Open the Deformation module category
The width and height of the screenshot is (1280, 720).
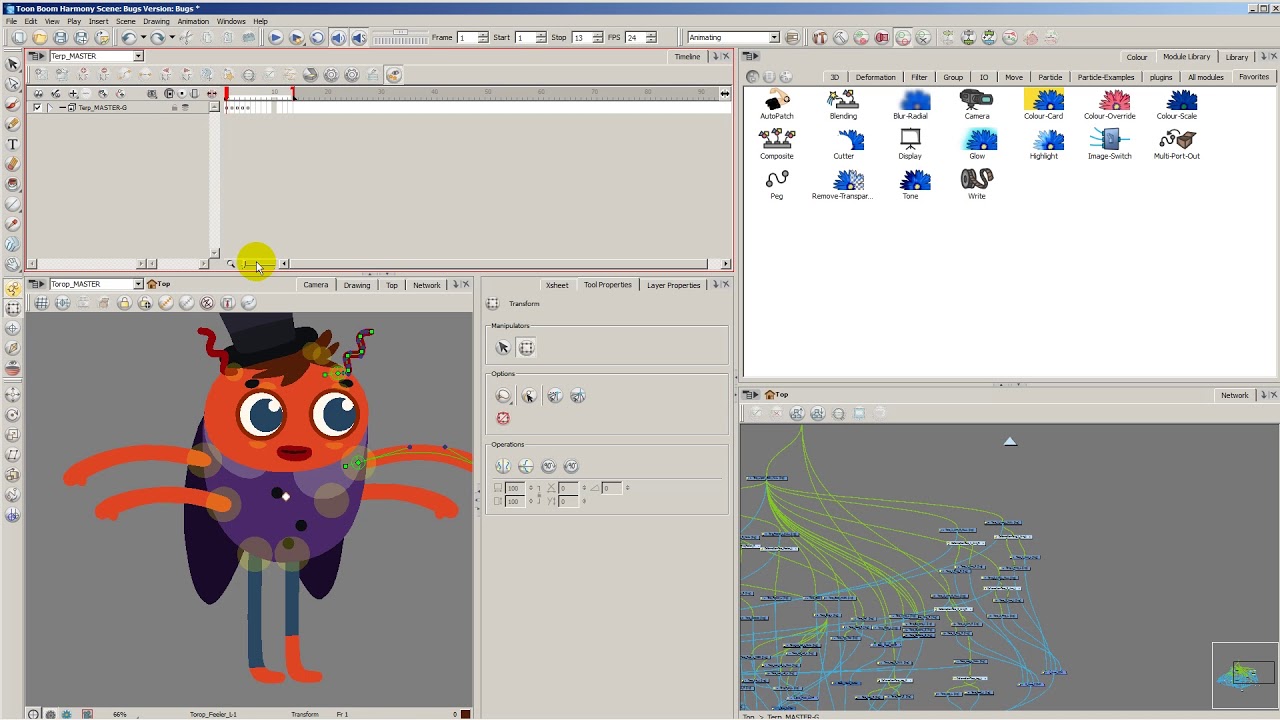(x=875, y=77)
